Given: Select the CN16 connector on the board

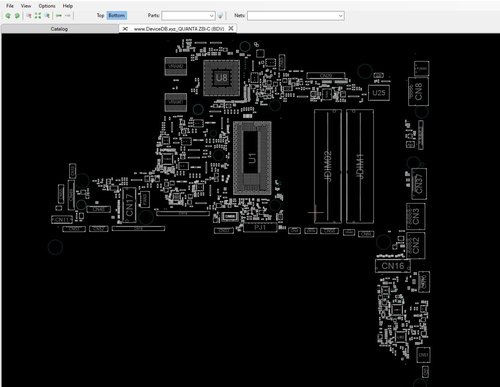Looking at the screenshot, I should pyautogui.click(x=393, y=266).
